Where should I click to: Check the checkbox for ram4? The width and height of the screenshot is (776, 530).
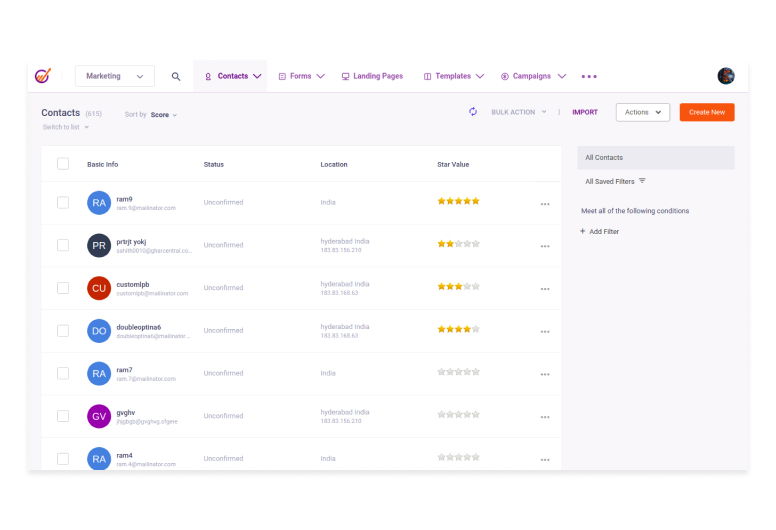63,459
